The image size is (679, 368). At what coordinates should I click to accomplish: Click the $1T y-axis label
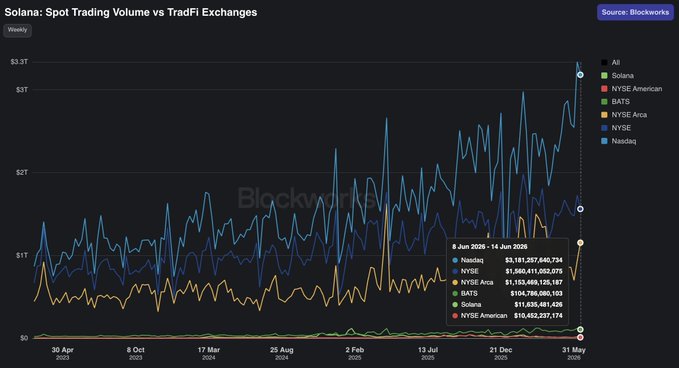click(x=22, y=255)
